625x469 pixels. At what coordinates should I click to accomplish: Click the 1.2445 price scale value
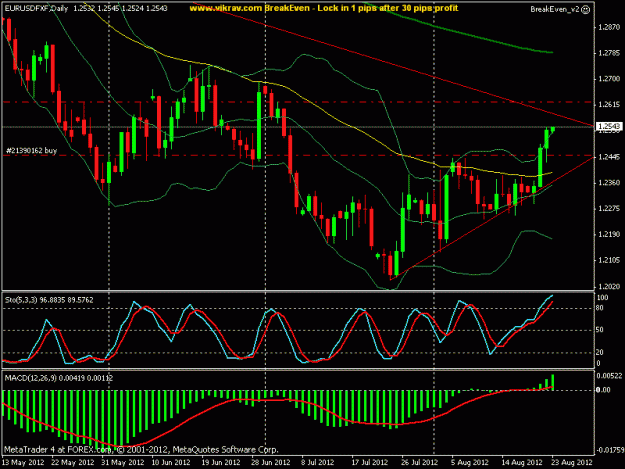pyautogui.click(x=609, y=157)
